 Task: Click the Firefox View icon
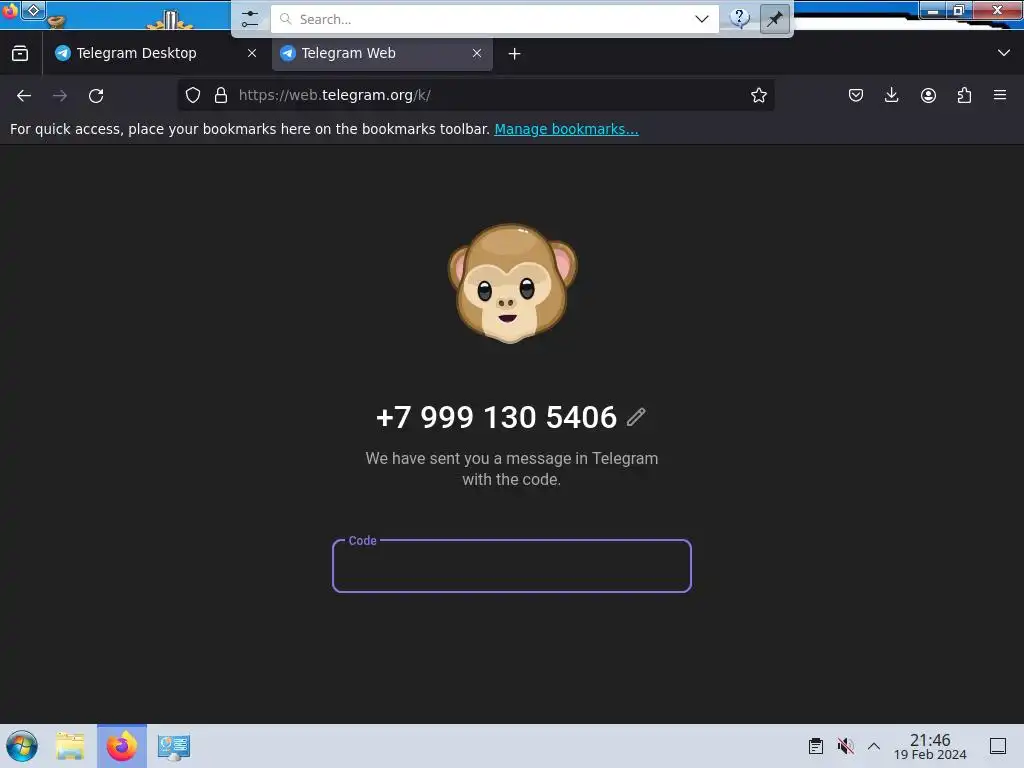(x=20, y=54)
